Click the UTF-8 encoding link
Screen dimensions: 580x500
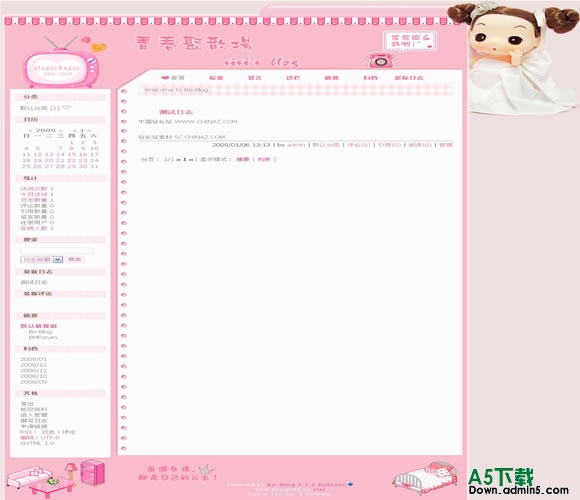50,438
